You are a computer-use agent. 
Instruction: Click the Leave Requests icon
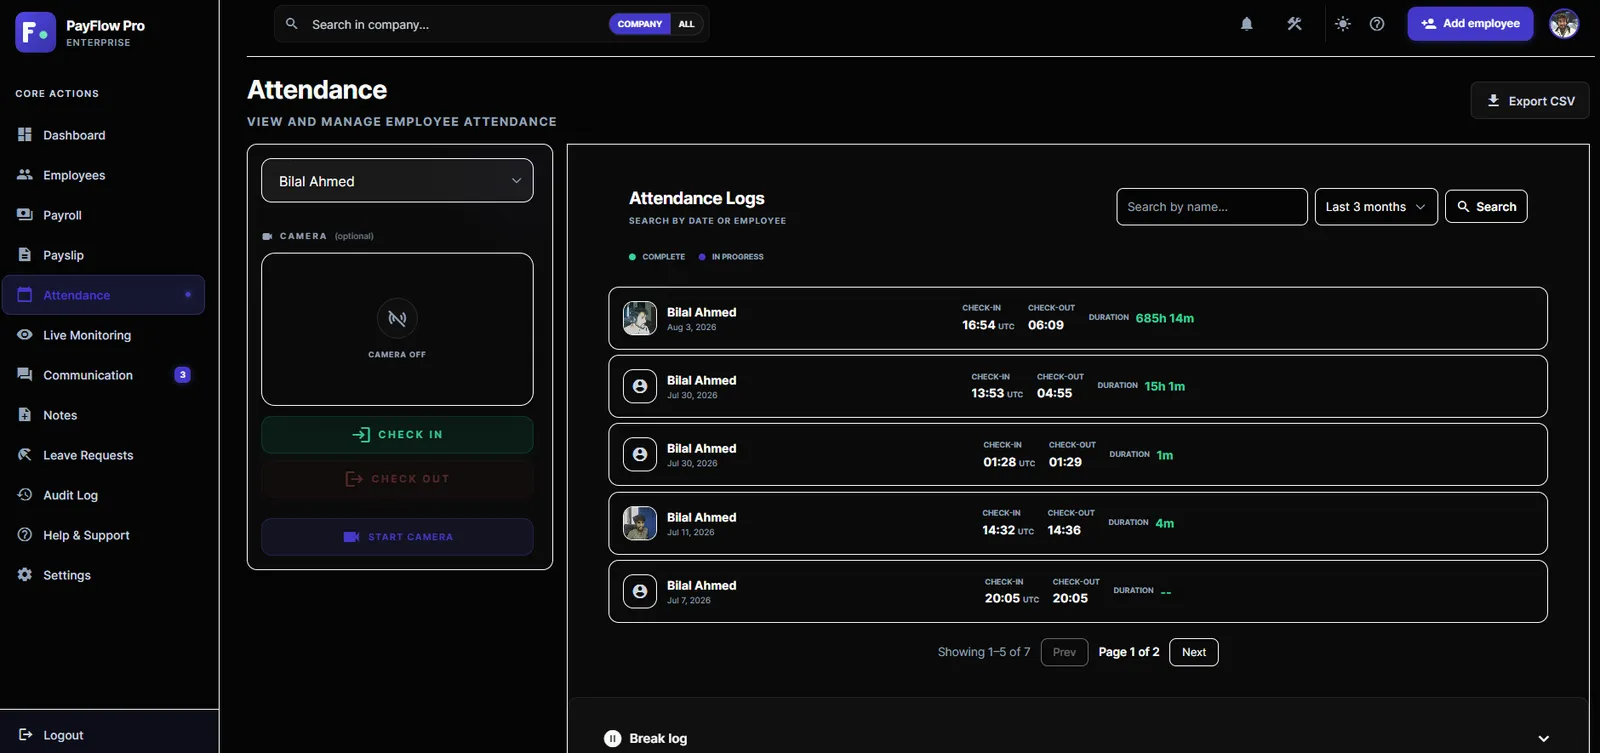25,454
